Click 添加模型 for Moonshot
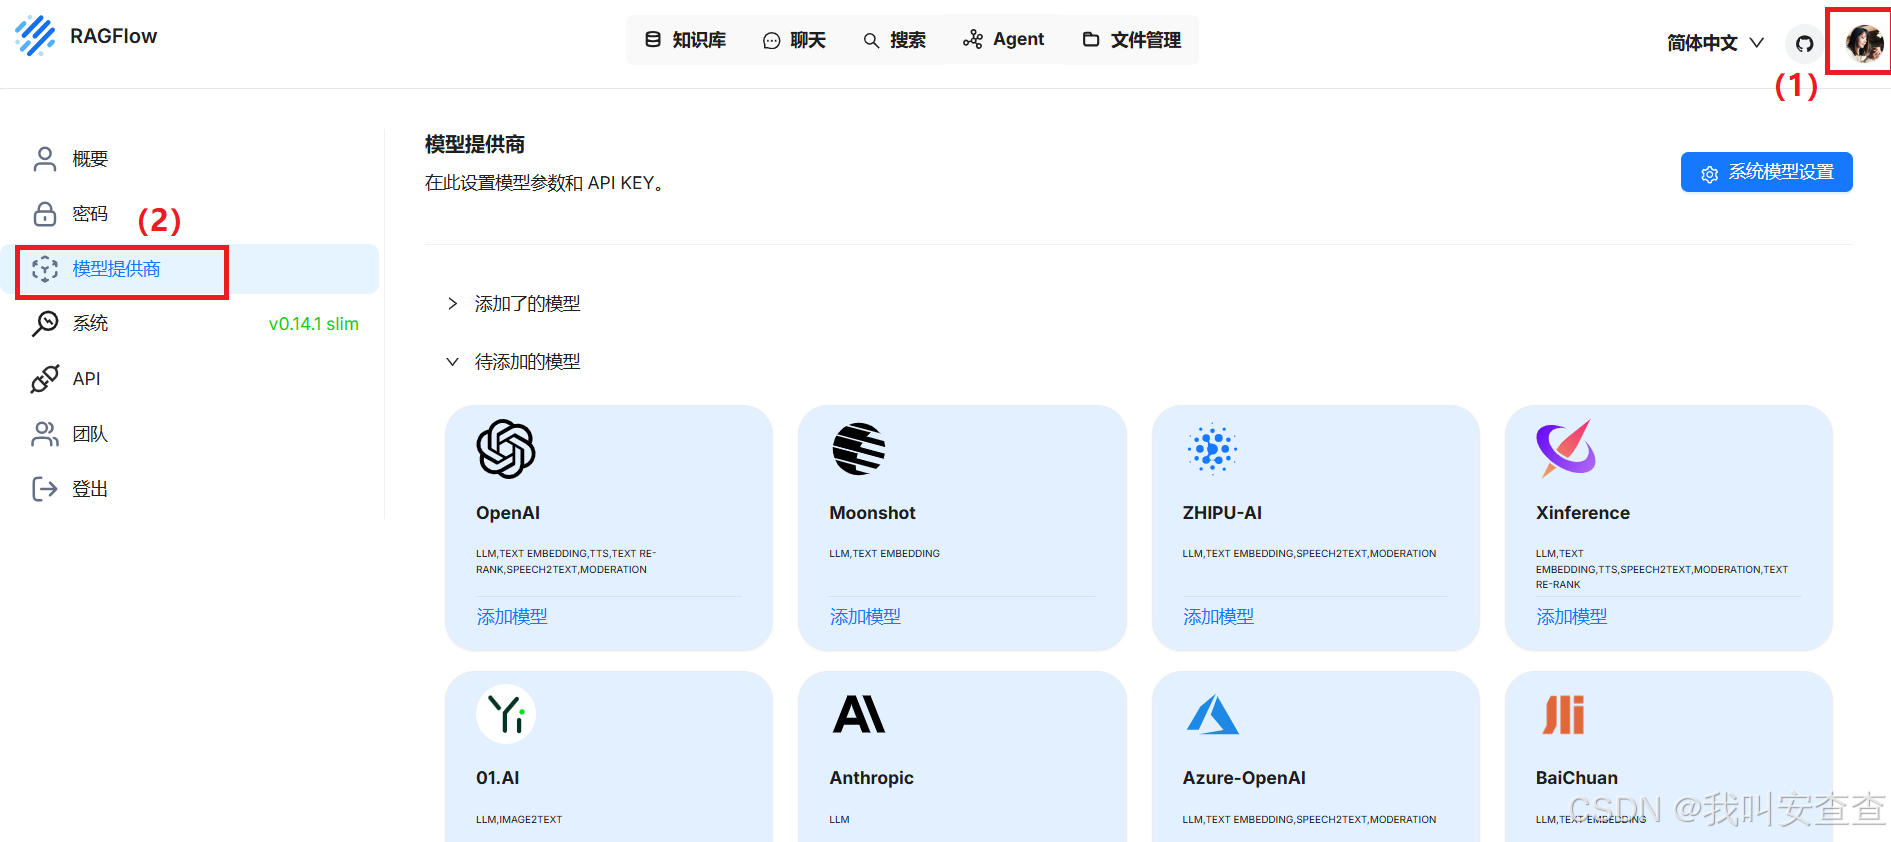Viewport: 1891px width, 842px height. pos(865,617)
